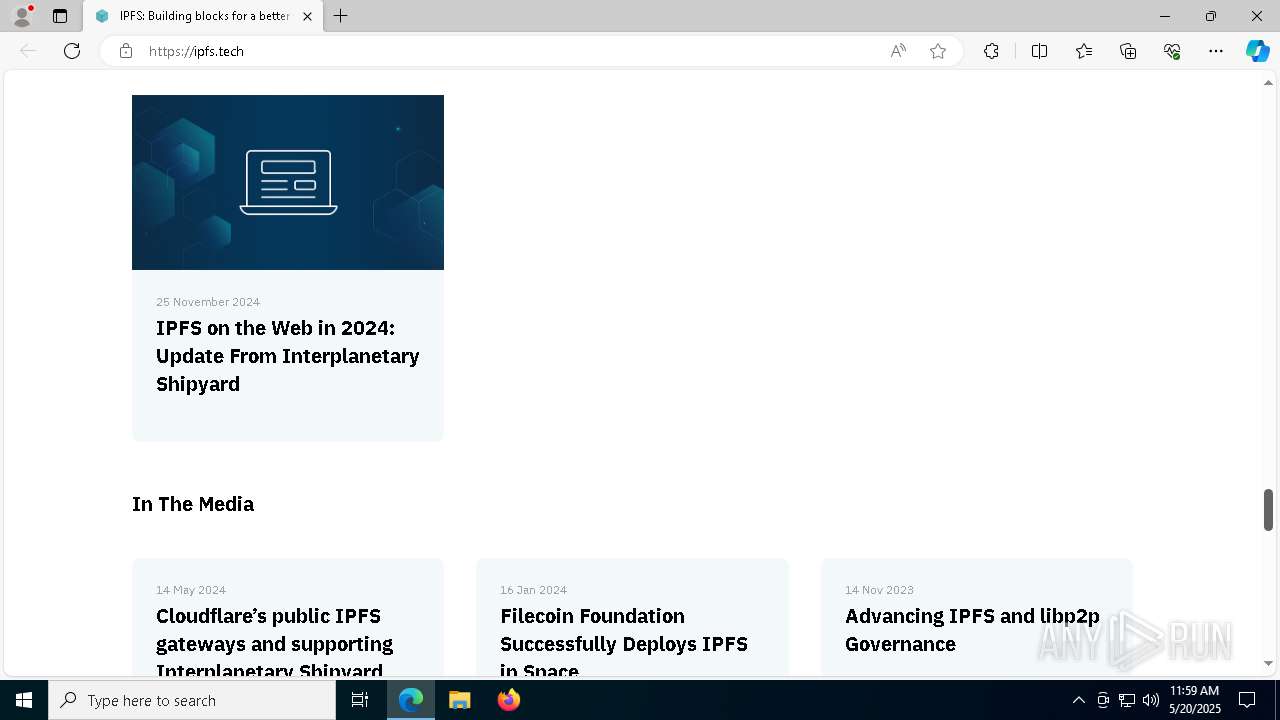Show hidden system tray icons
Image resolution: width=1280 pixels, height=720 pixels.
click(x=1078, y=700)
